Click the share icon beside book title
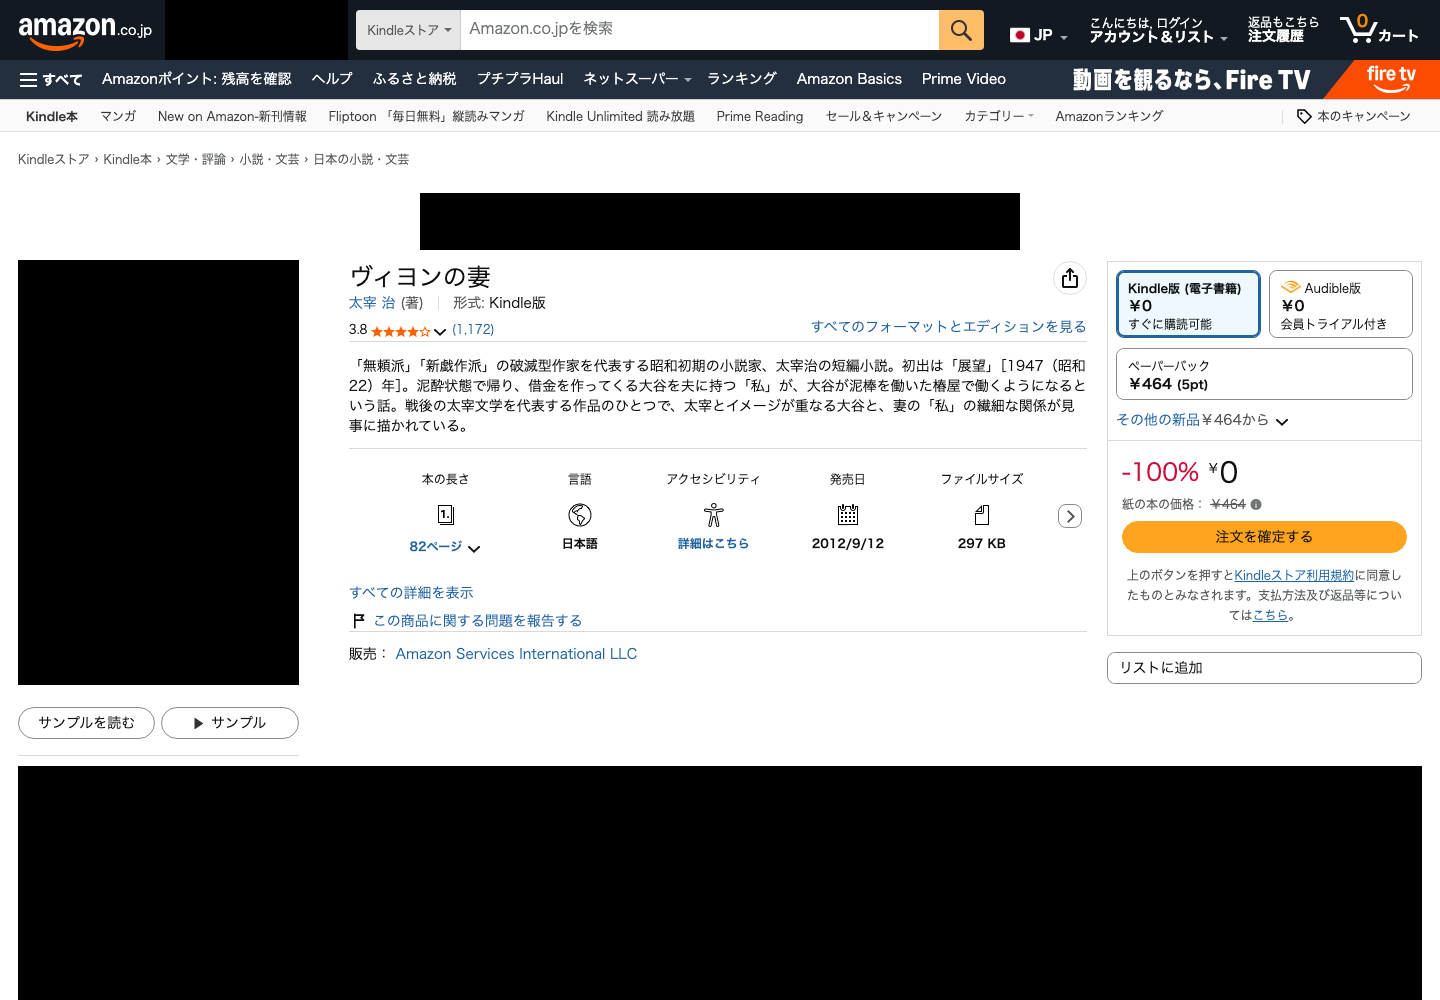 tap(1070, 278)
